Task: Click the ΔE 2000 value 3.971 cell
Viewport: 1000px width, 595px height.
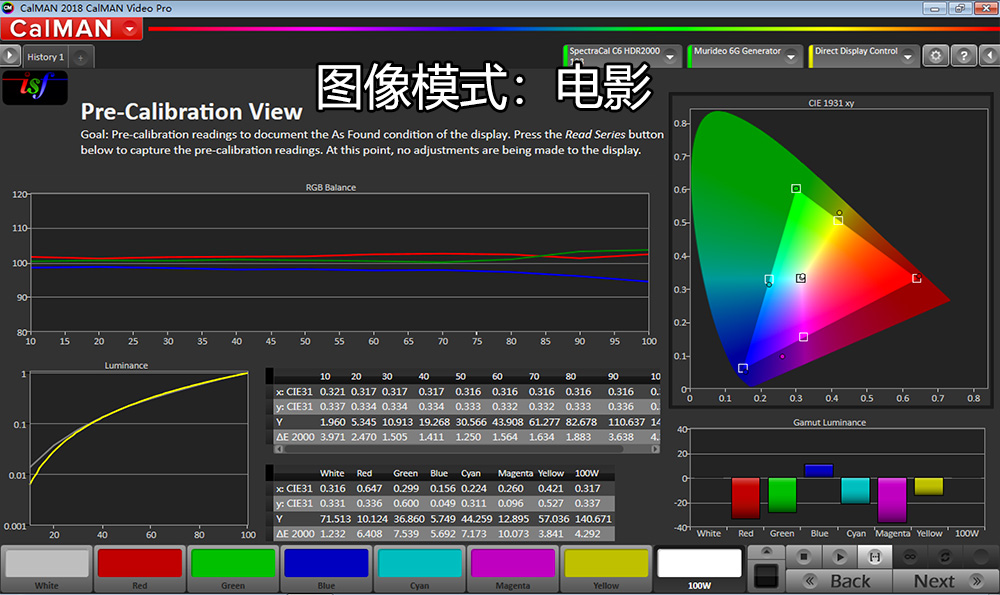Action: coord(332,437)
